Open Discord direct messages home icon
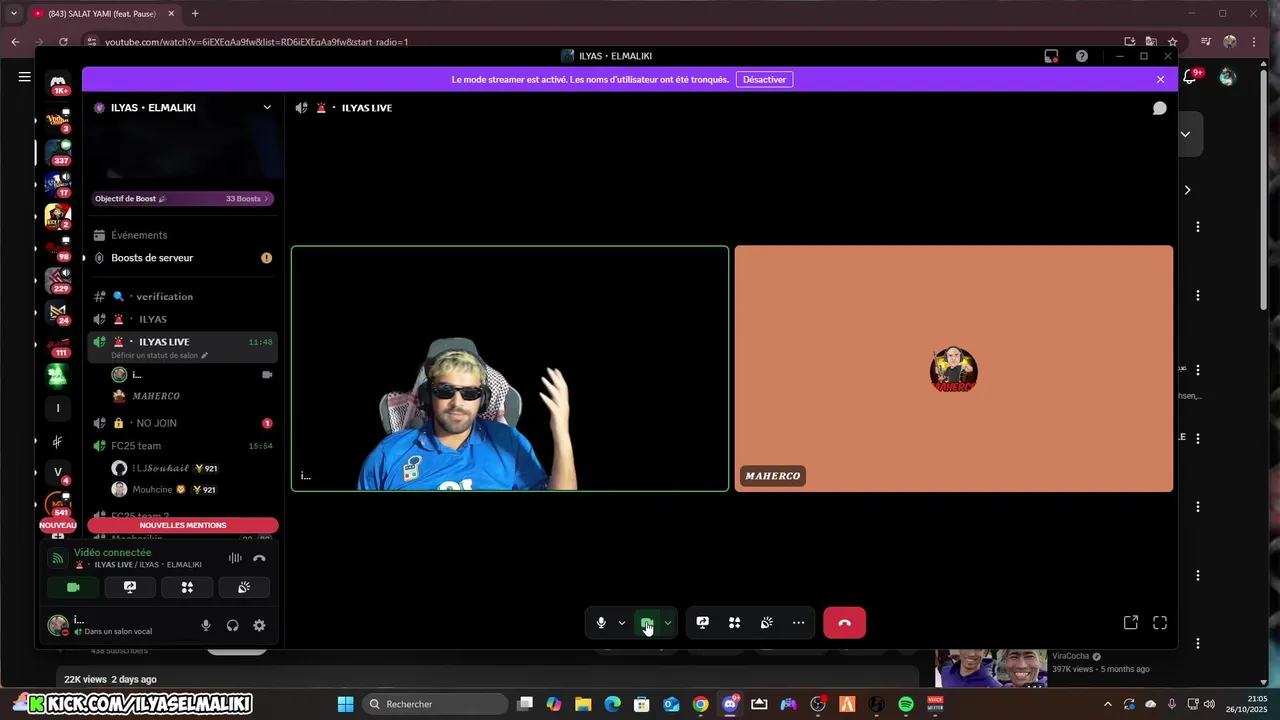 [58, 81]
